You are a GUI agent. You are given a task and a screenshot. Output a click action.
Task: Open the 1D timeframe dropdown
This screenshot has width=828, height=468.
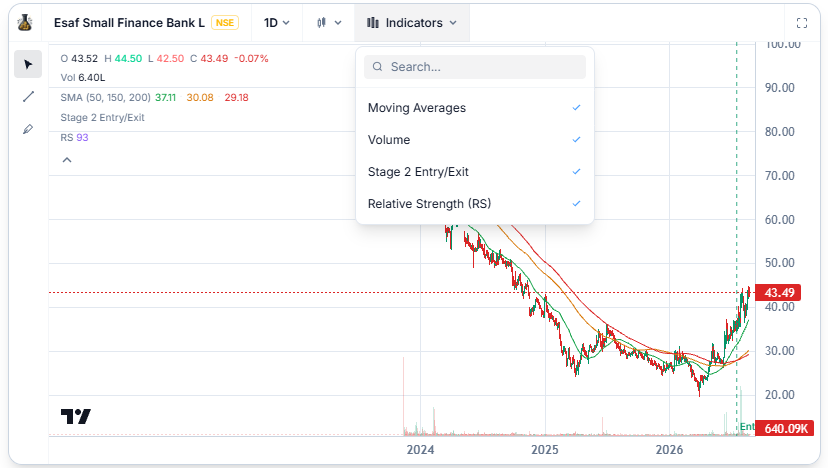277,23
